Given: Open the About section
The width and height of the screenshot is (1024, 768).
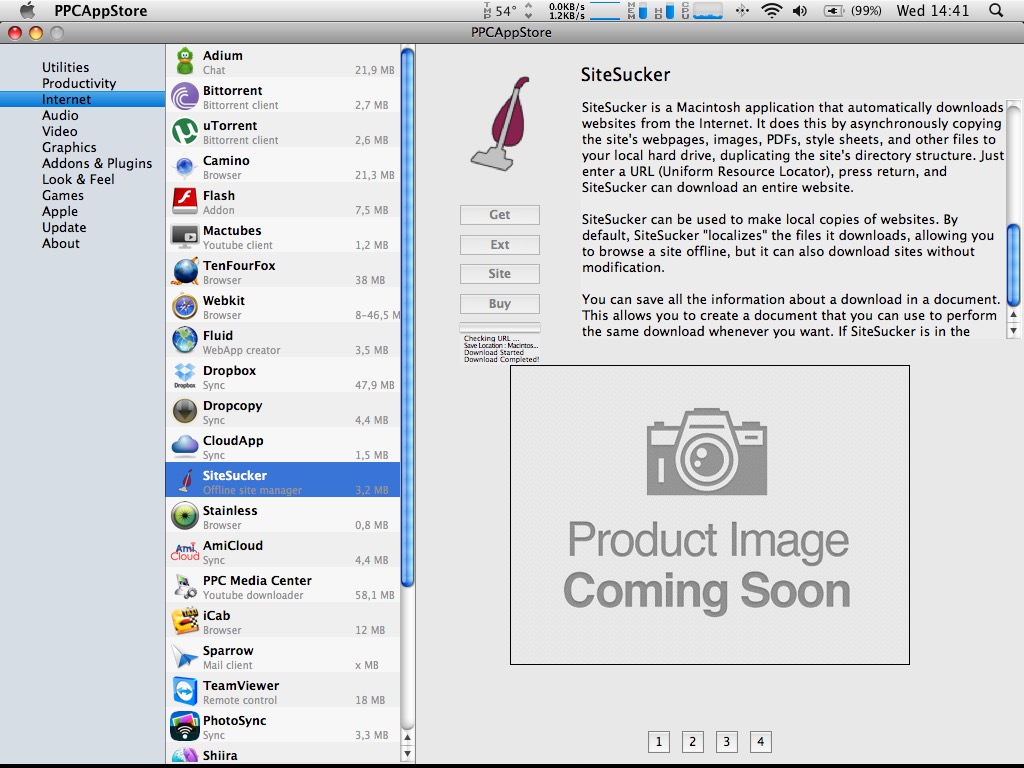Looking at the screenshot, I should [x=61, y=243].
